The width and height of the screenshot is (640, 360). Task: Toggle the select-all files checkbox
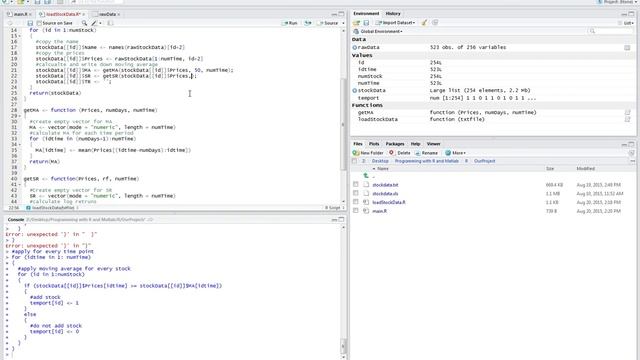tap(354, 161)
